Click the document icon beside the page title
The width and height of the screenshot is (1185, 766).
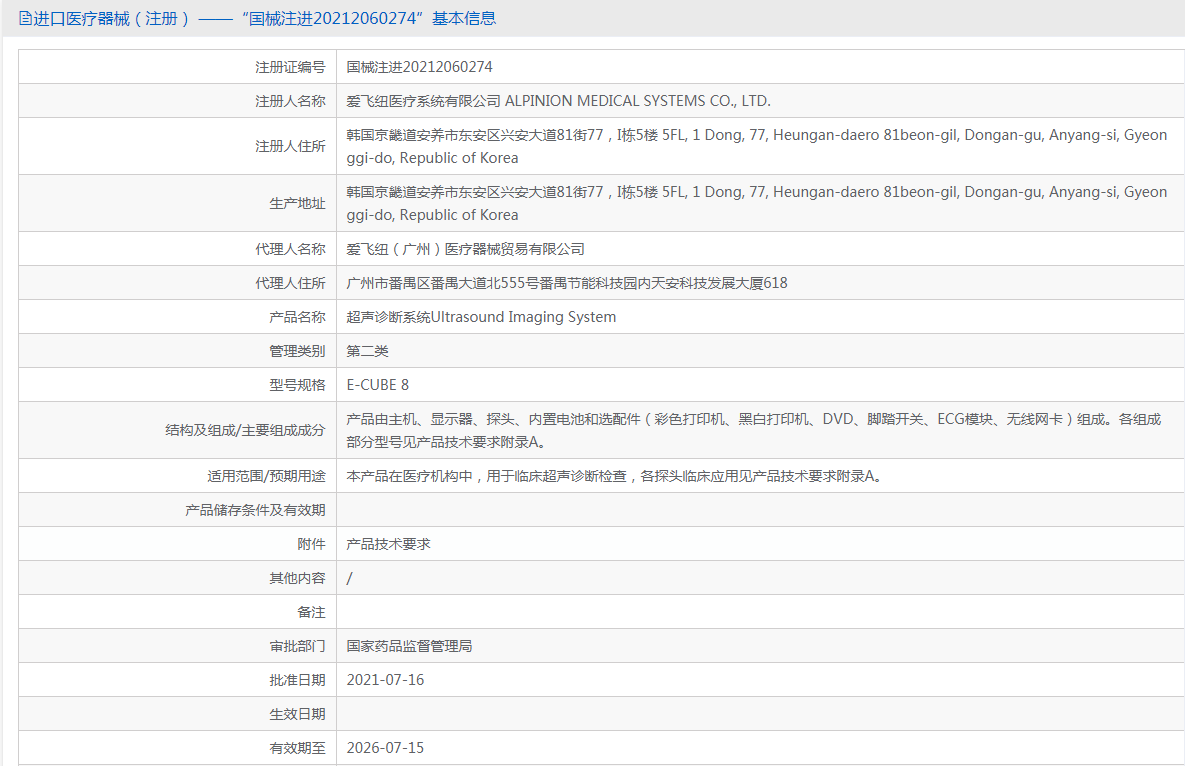coord(25,18)
